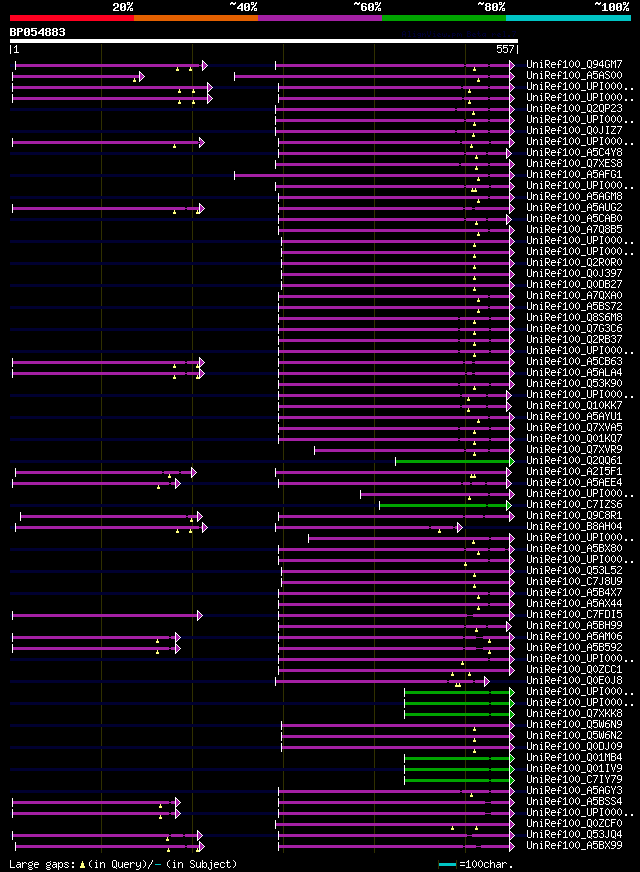Select the UniRef100_A5AEE4 label

(574, 483)
